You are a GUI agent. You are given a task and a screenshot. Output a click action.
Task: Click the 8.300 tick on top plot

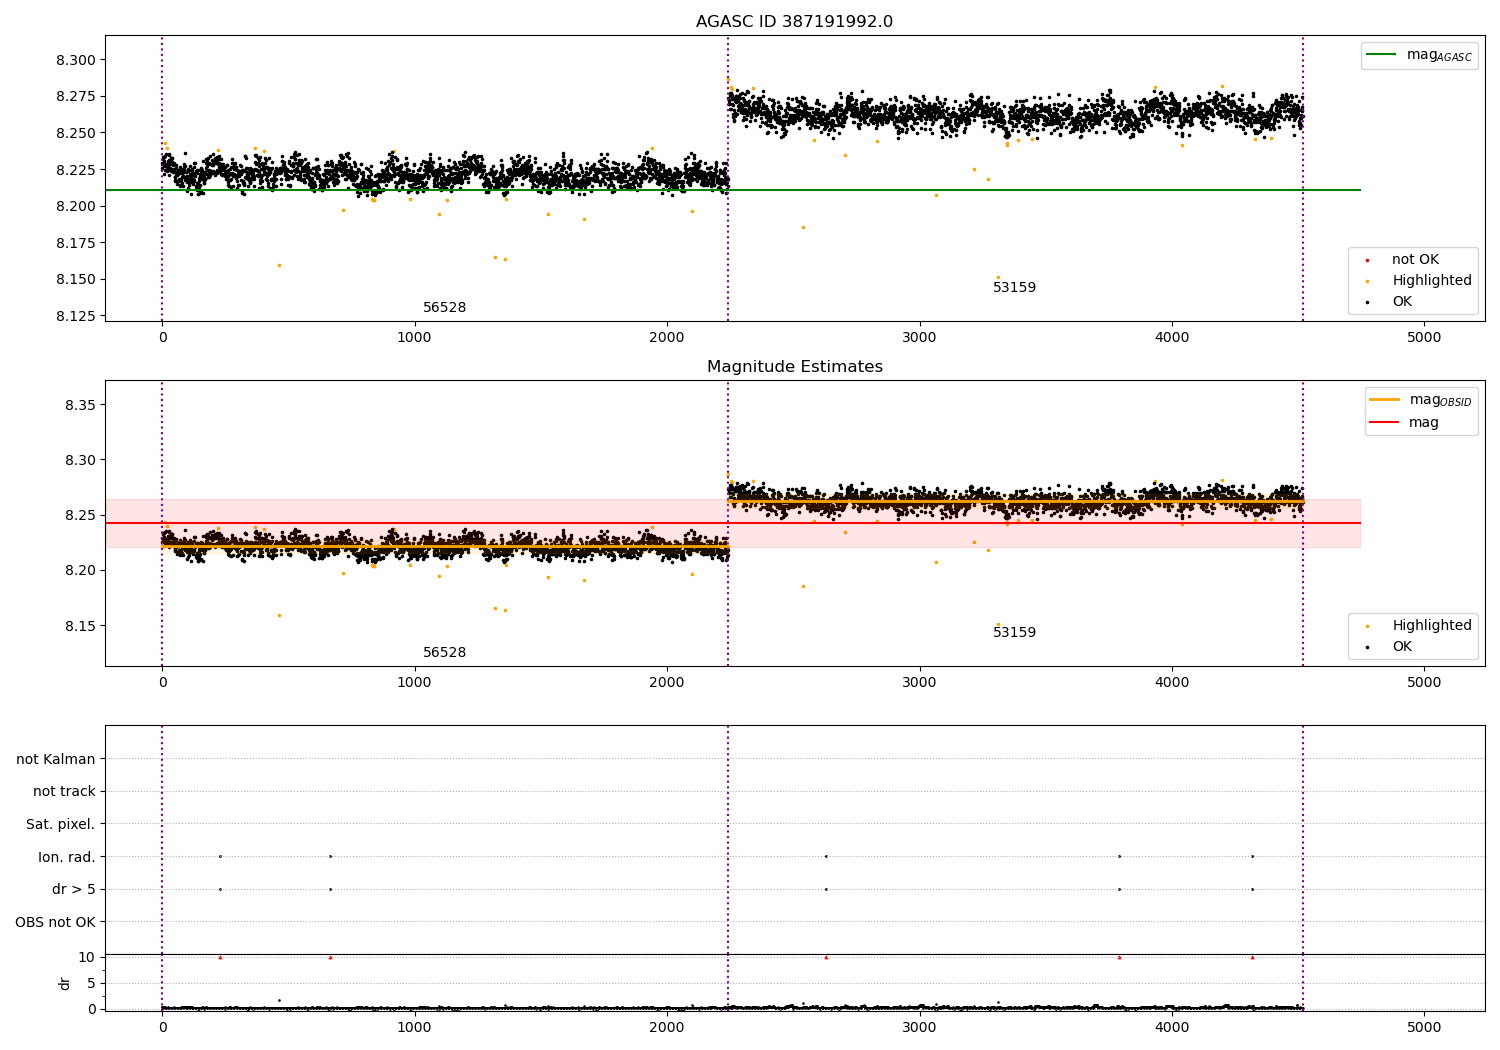click(x=76, y=60)
